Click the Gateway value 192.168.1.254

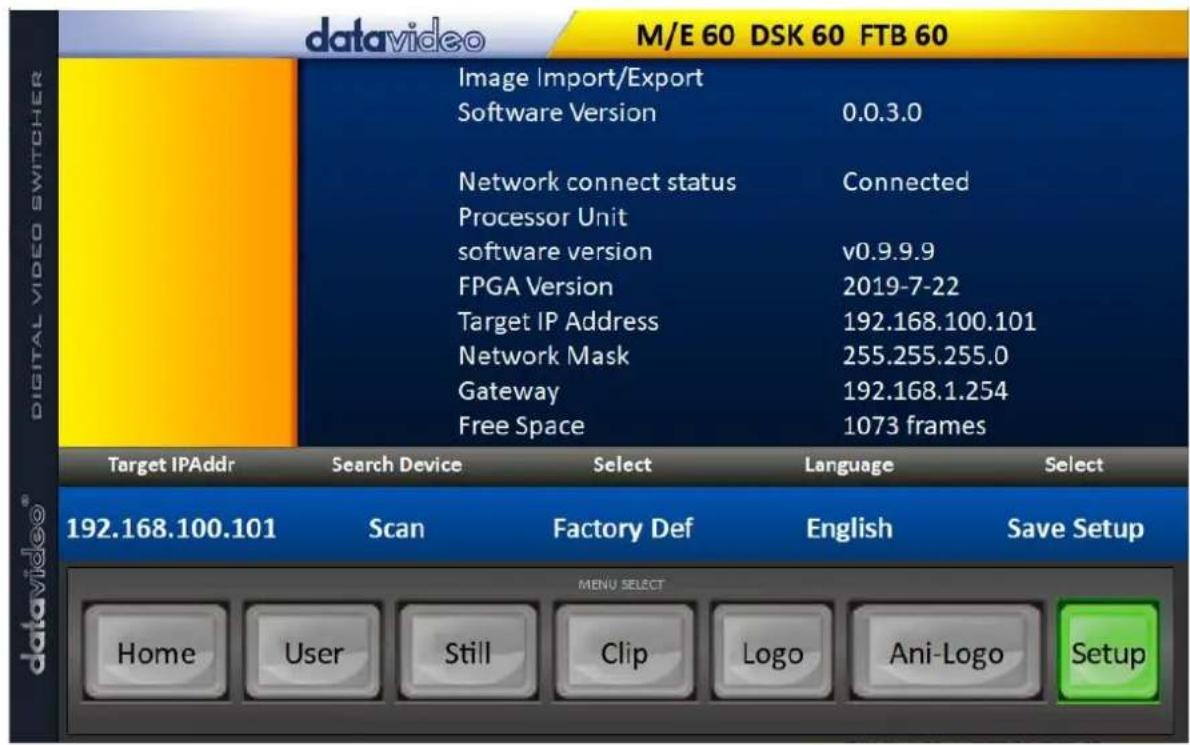(x=925, y=391)
